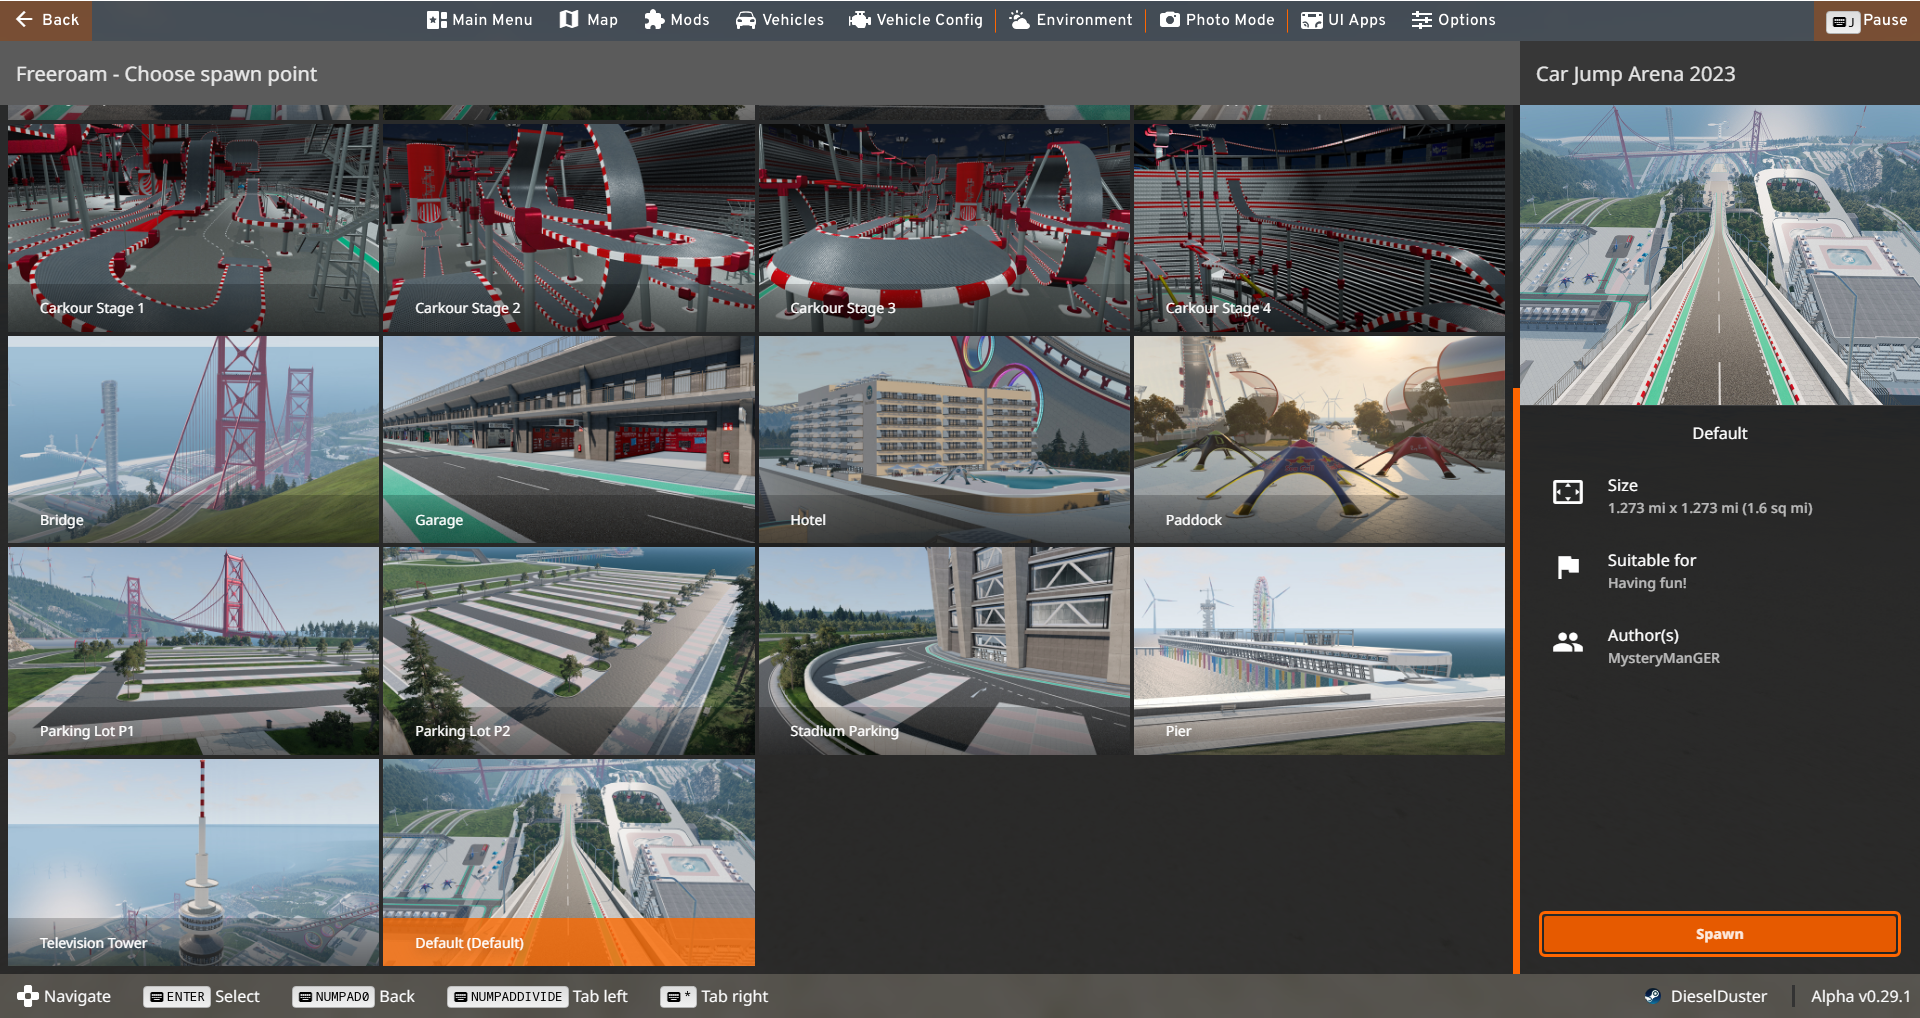
Task: Choose the Bridge spawn point thumbnail
Action: pos(193,439)
